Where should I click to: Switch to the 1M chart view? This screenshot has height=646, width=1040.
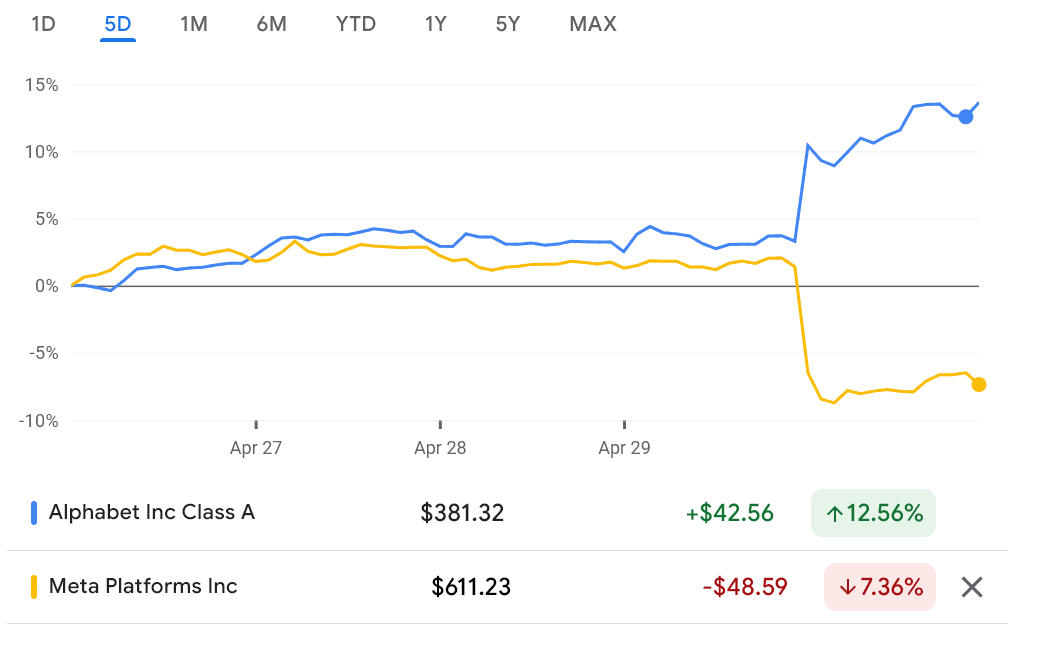click(x=194, y=24)
